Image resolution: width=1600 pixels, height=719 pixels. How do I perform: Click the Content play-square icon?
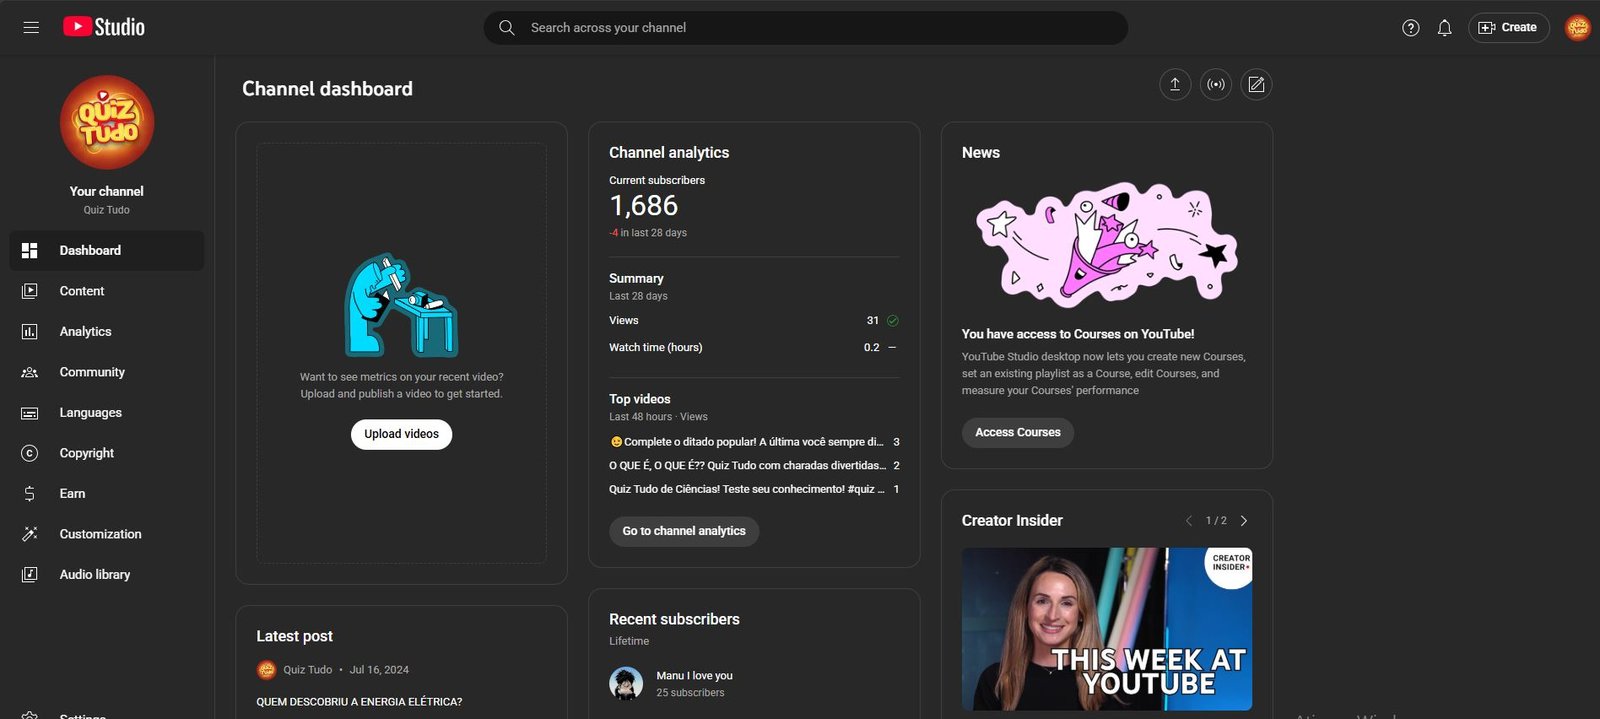click(x=30, y=291)
